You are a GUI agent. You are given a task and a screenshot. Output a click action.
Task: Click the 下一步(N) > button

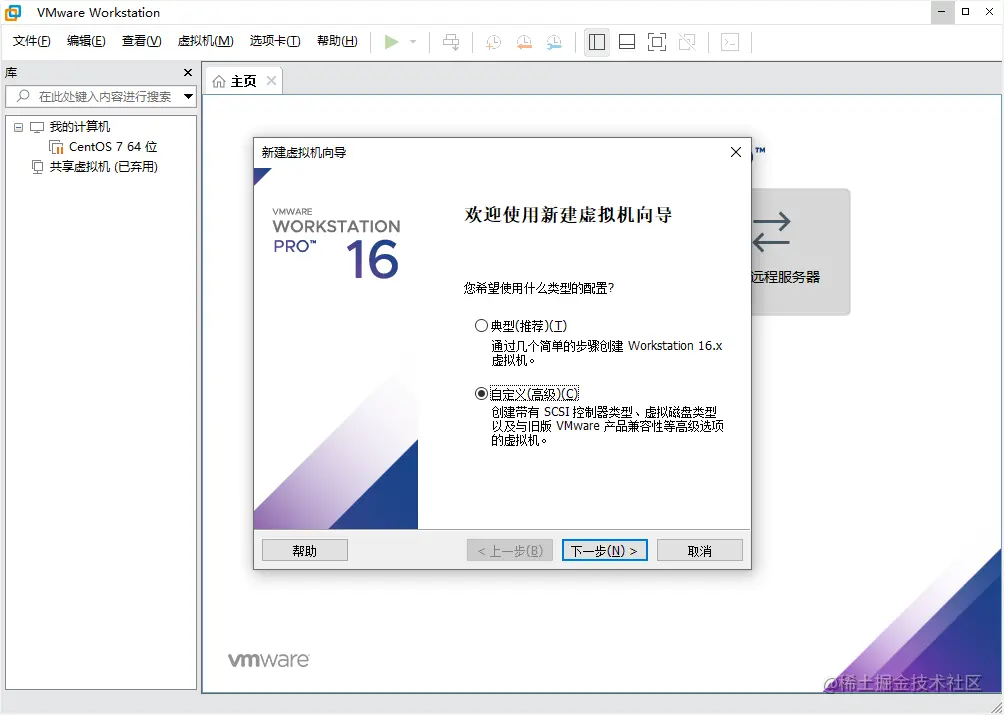604,550
